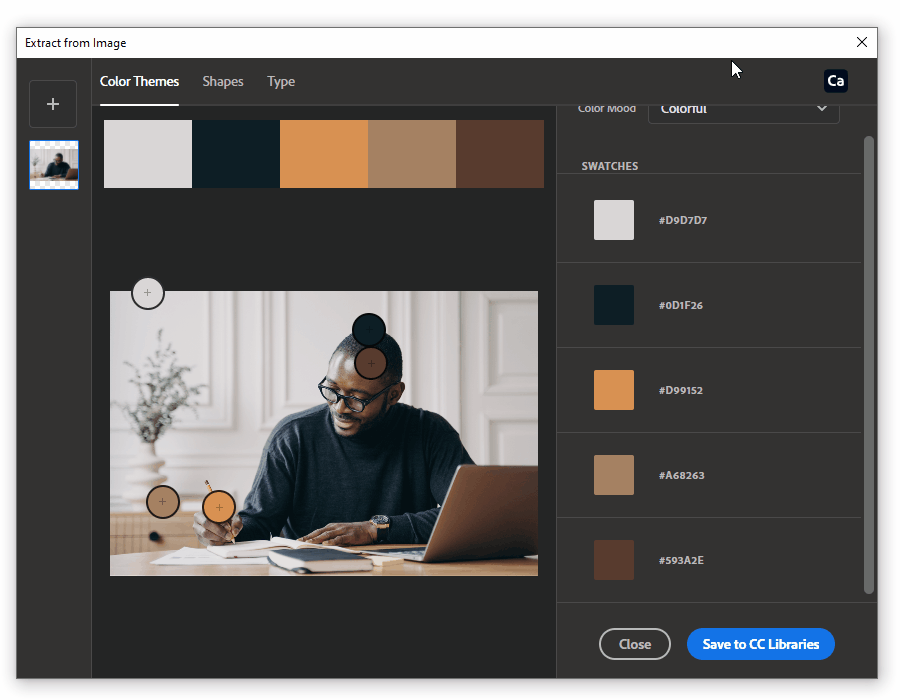
Task: Click the swatches panel vertical scrollbar
Action: [x=868, y=364]
